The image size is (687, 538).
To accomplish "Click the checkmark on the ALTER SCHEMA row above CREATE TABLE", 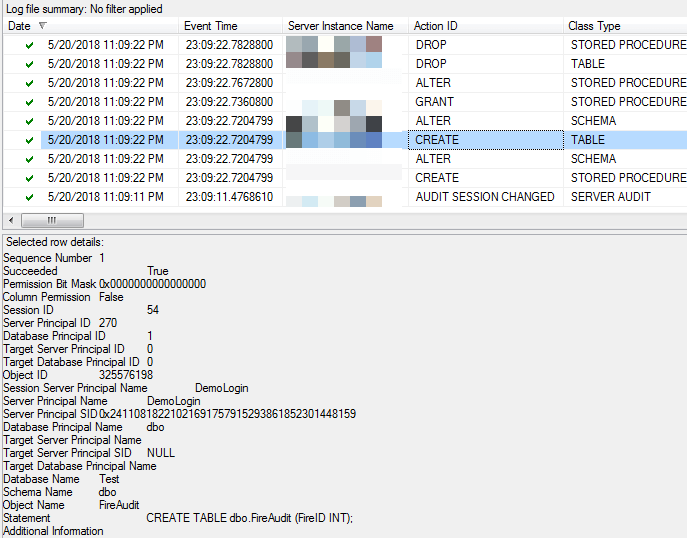I will click(x=30, y=121).
